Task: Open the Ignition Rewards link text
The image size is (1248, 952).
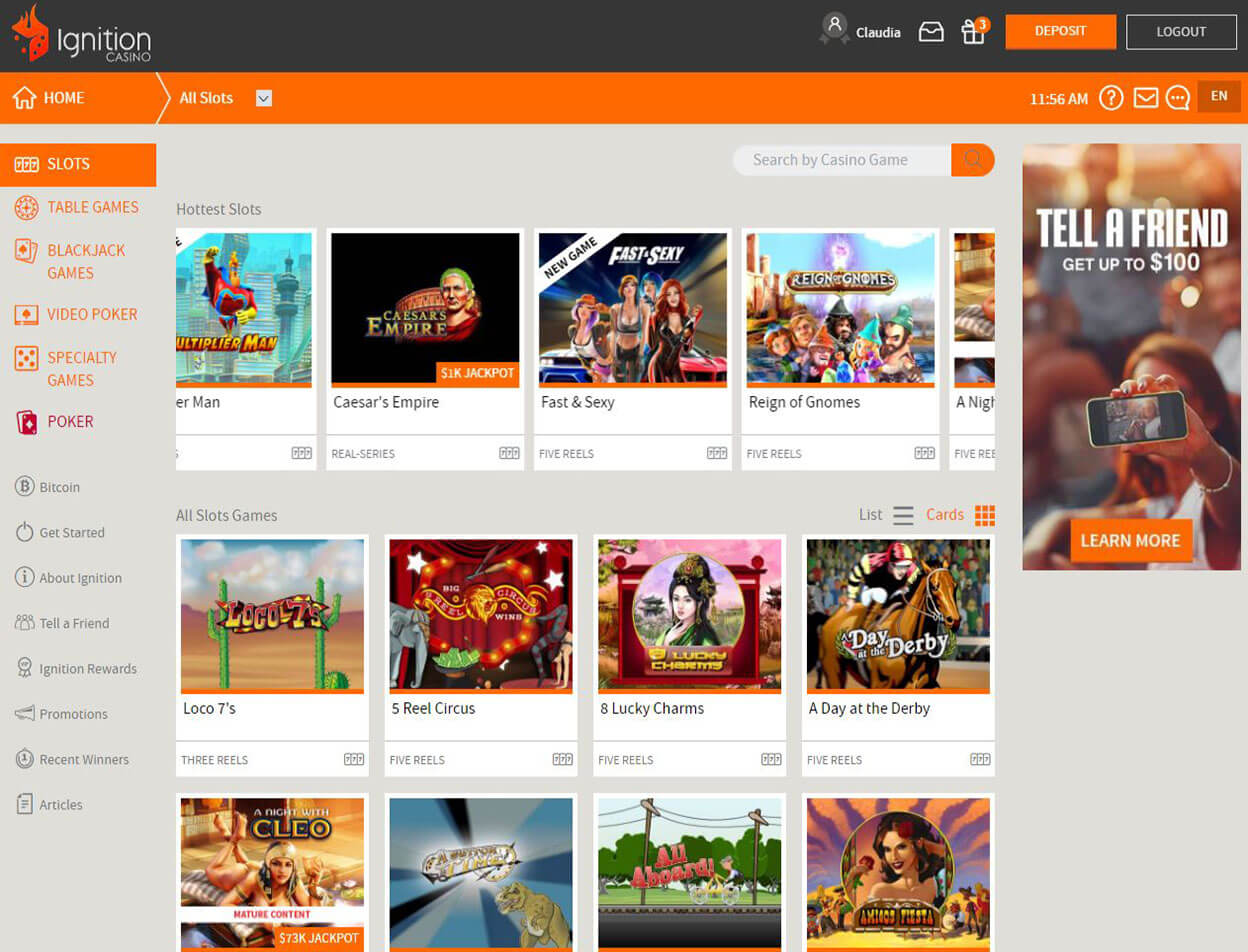Action: point(88,668)
